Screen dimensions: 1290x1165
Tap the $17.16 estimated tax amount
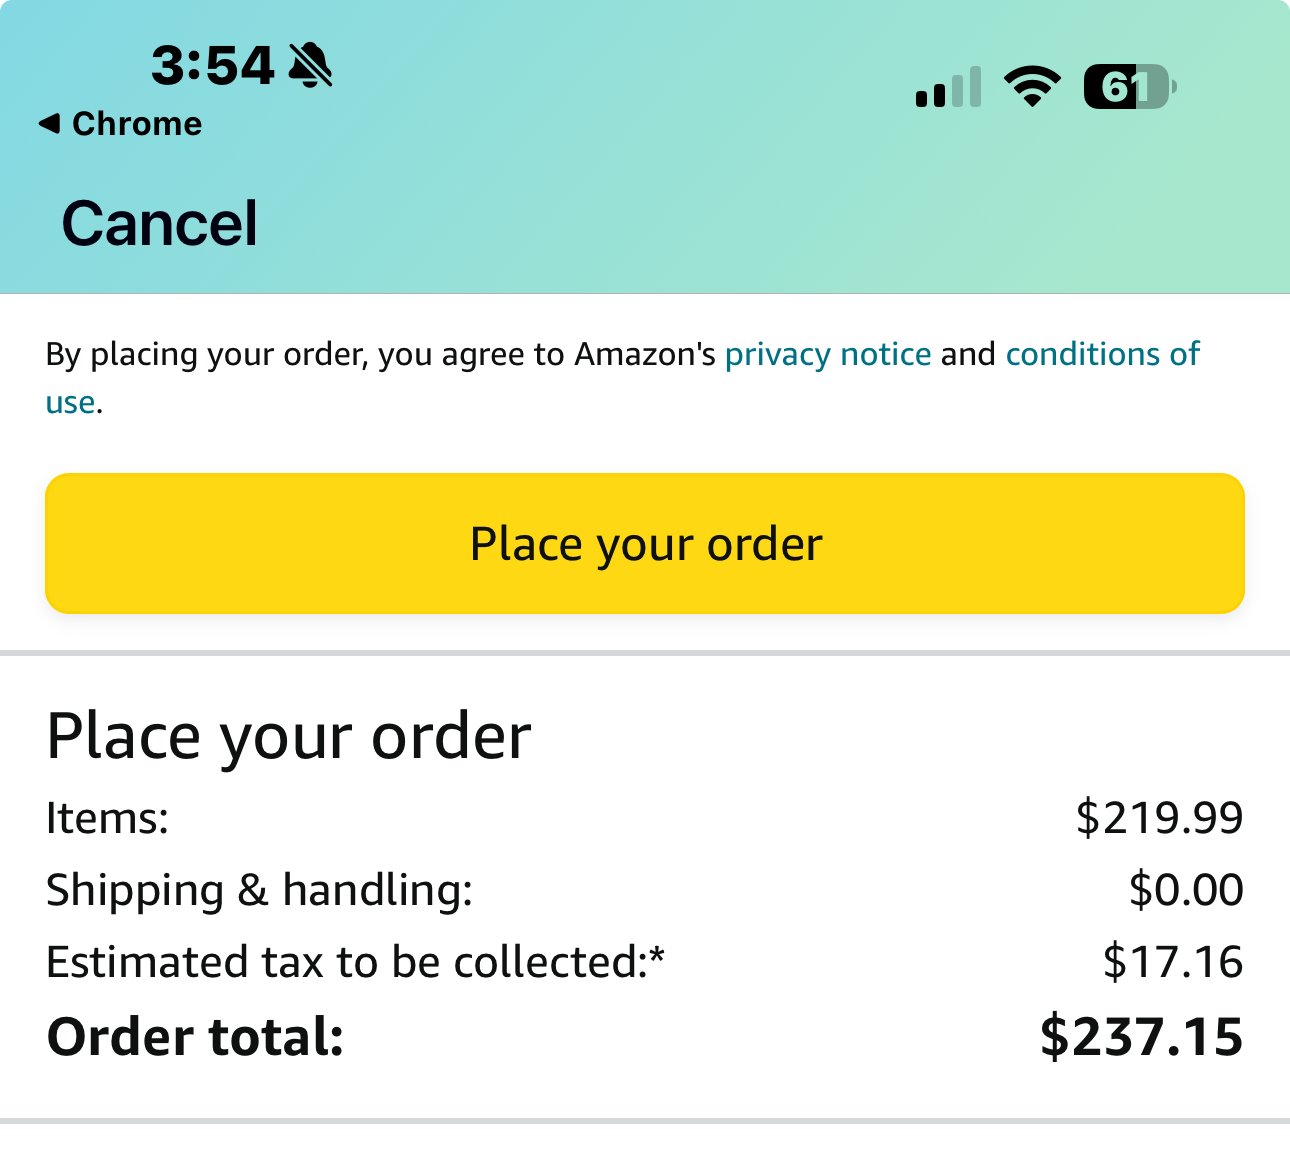[x=1173, y=962]
